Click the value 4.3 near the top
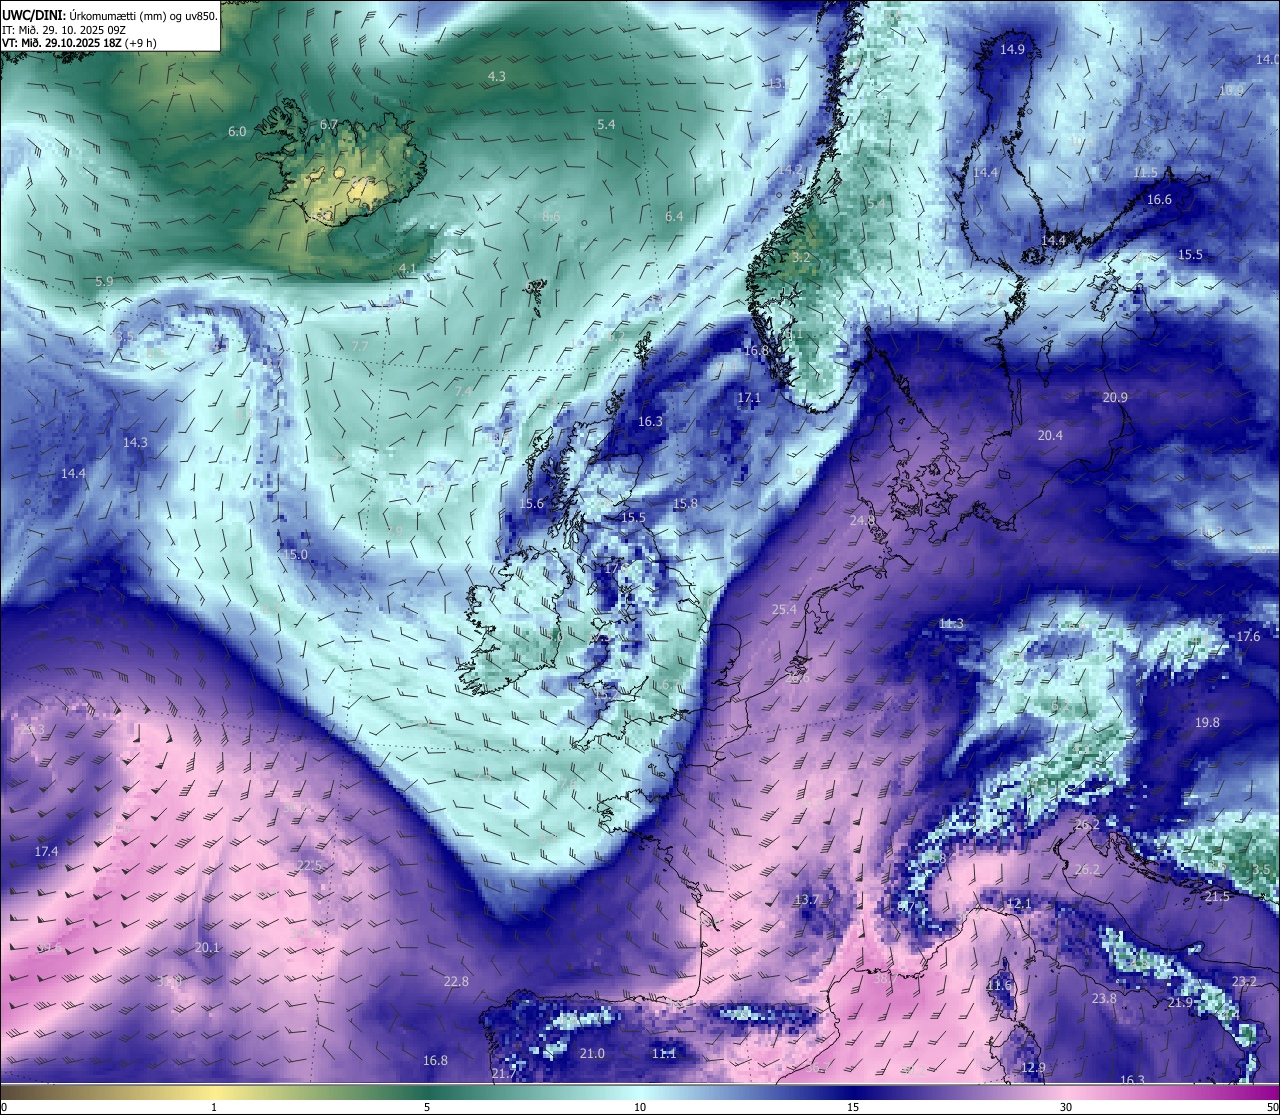The width and height of the screenshot is (1280, 1115). pos(496,77)
